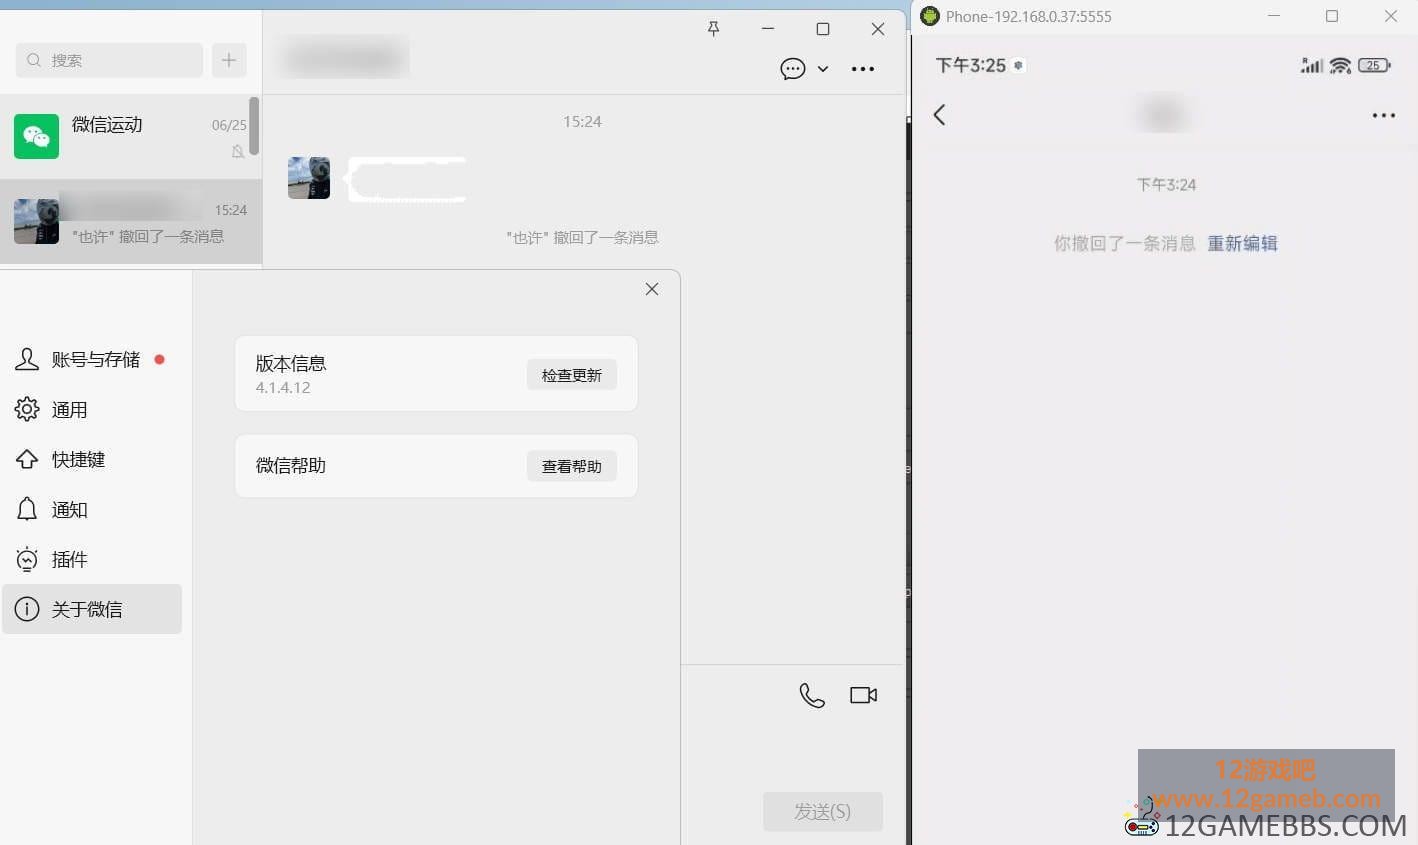Image resolution: width=1418 pixels, height=845 pixels.
Task: Click the Android icon in the Phone window title
Action: point(930,16)
